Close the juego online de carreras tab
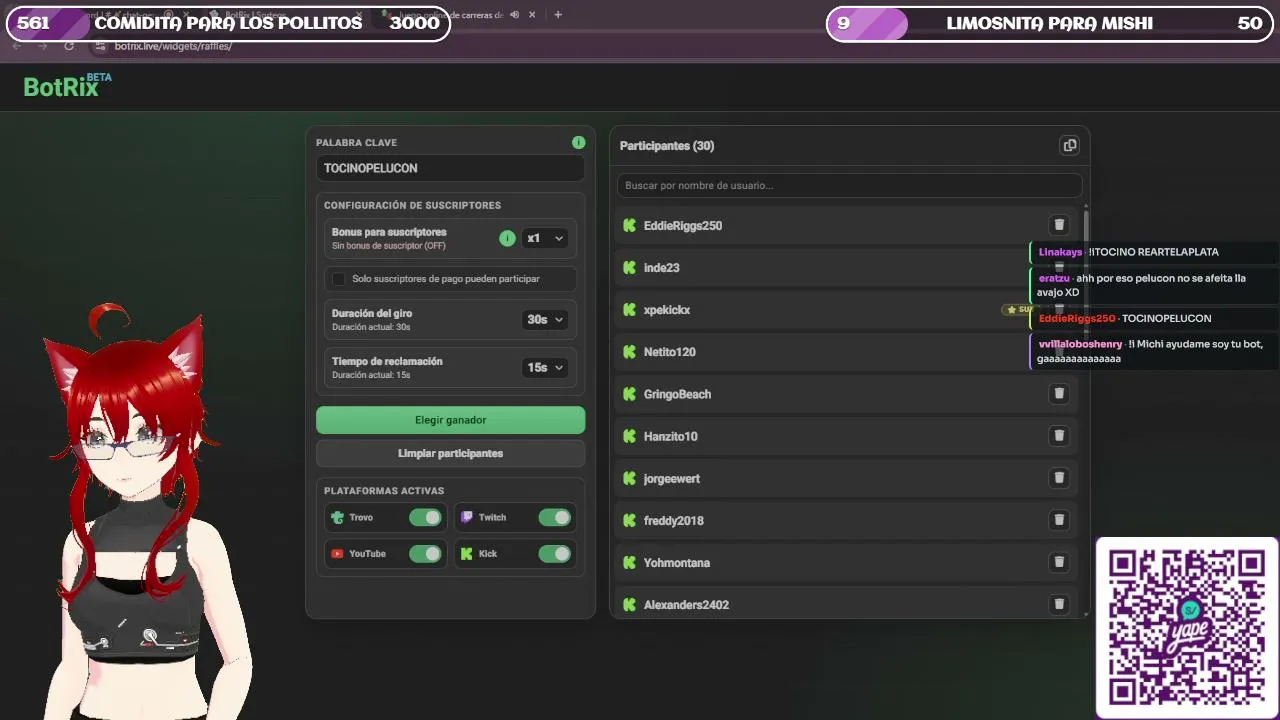 tap(532, 15)
